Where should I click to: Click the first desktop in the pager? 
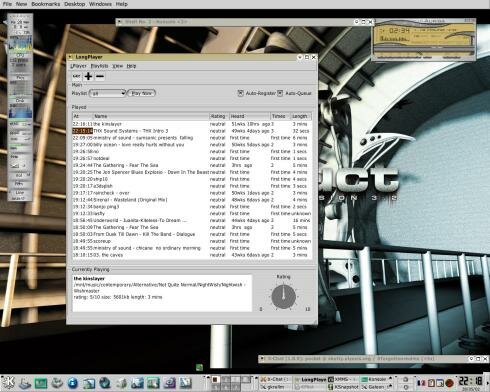(x=215, y=380)
